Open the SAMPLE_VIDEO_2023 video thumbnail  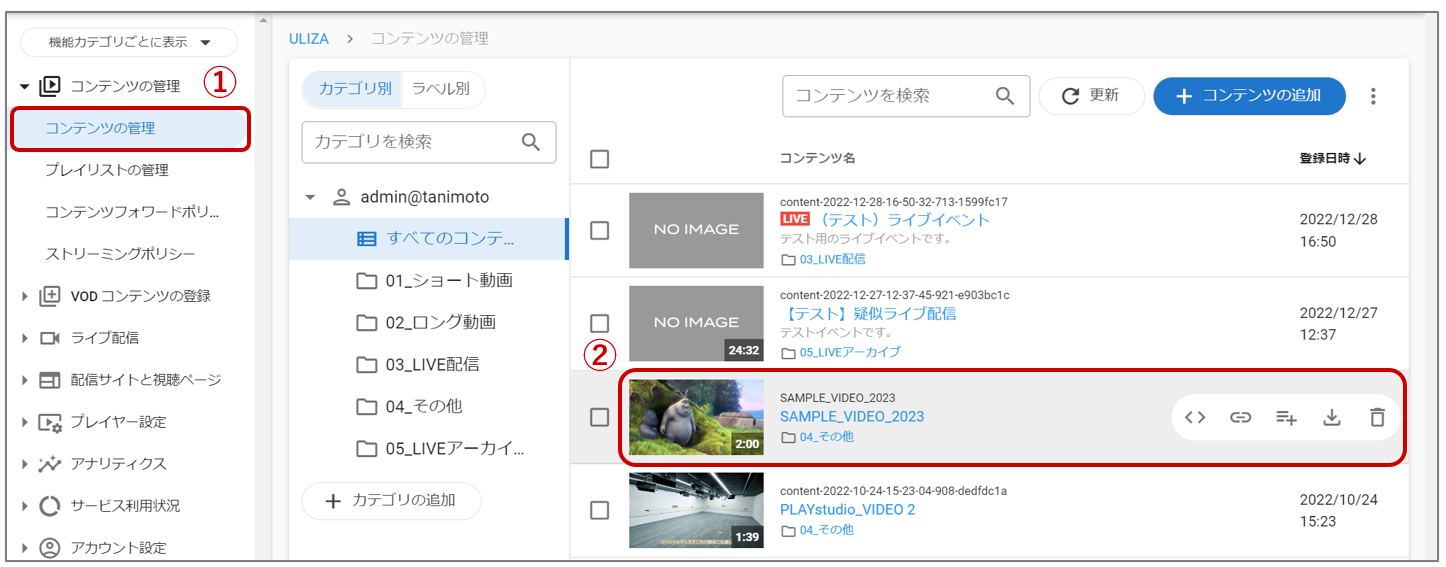(x=696, y=417)
